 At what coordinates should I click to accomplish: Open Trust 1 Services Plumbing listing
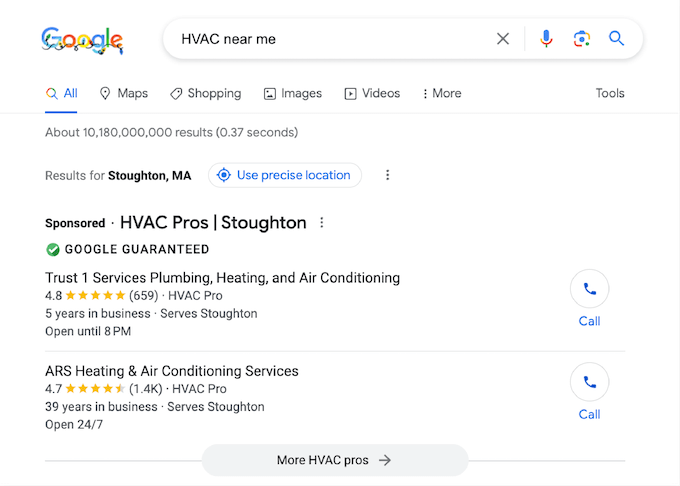pyautogui.click(x=222, y=278)
